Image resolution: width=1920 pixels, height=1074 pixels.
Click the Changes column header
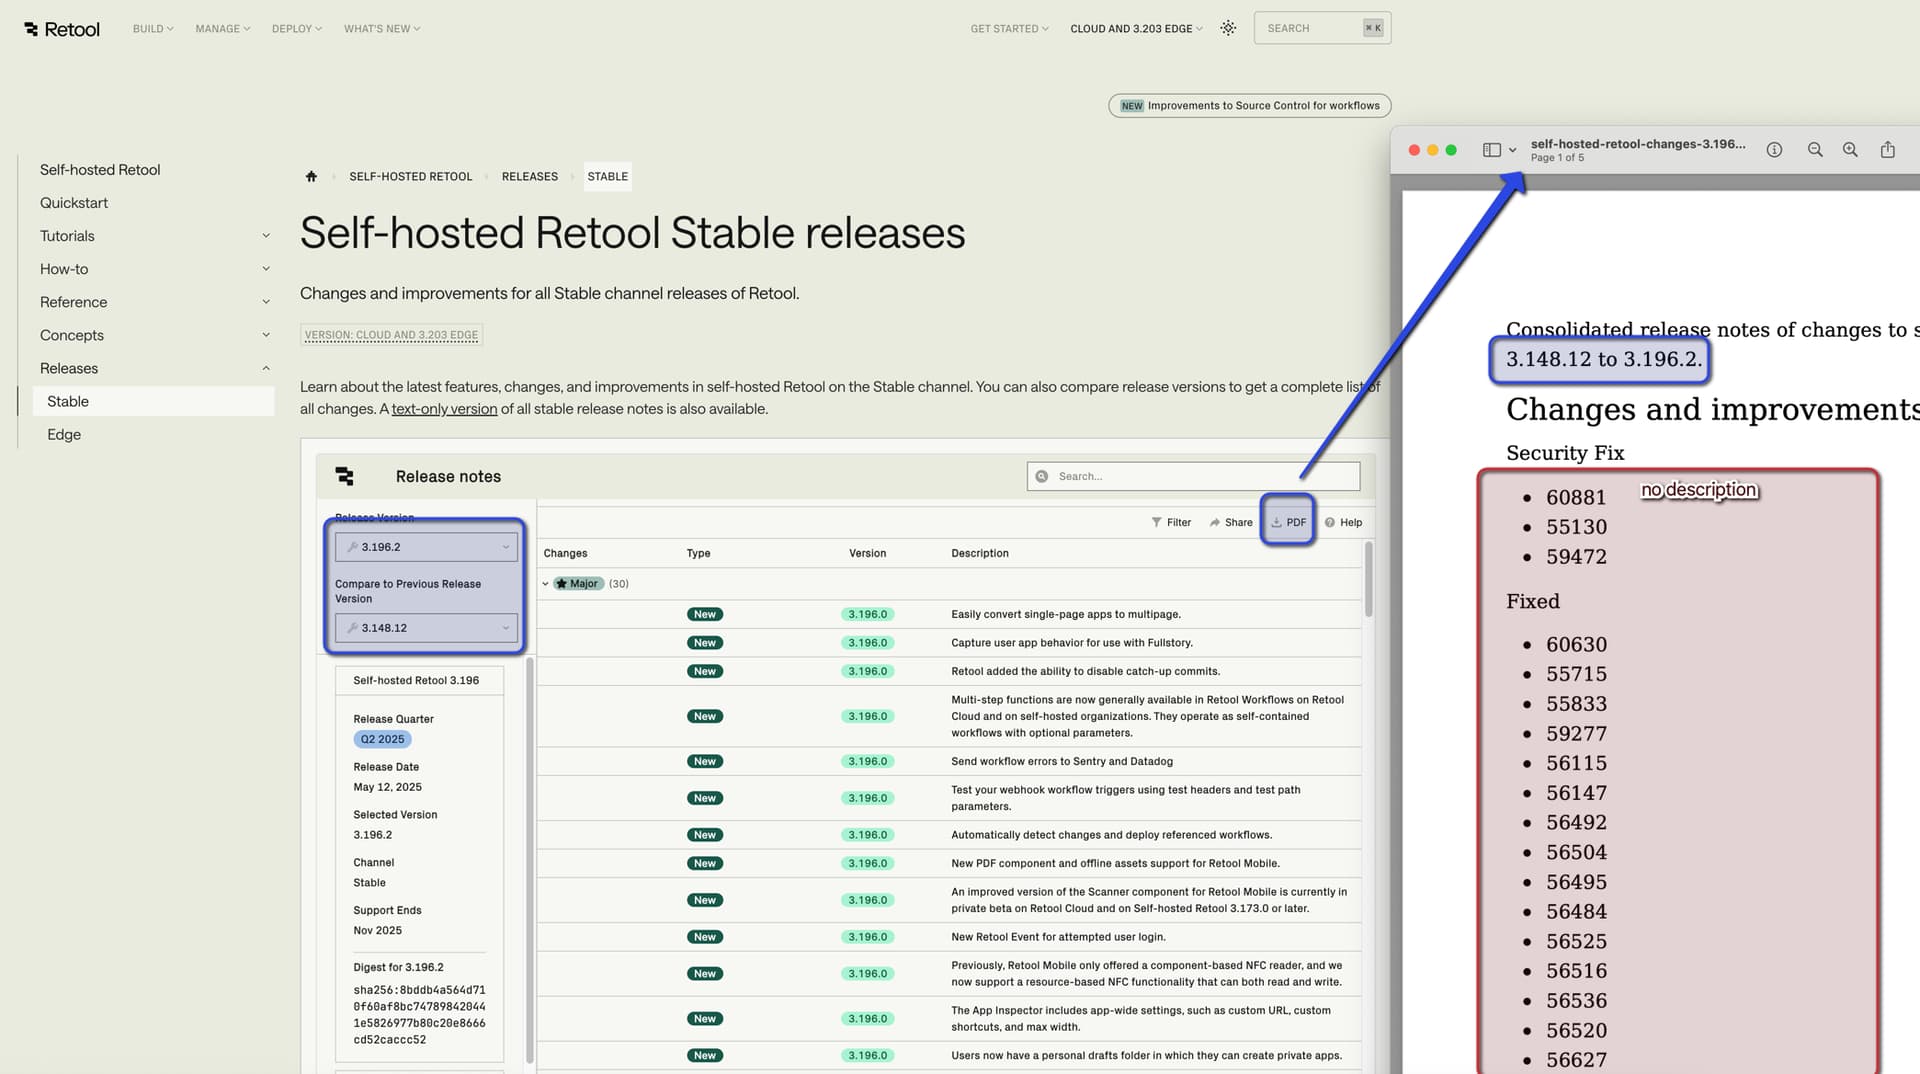565,553
